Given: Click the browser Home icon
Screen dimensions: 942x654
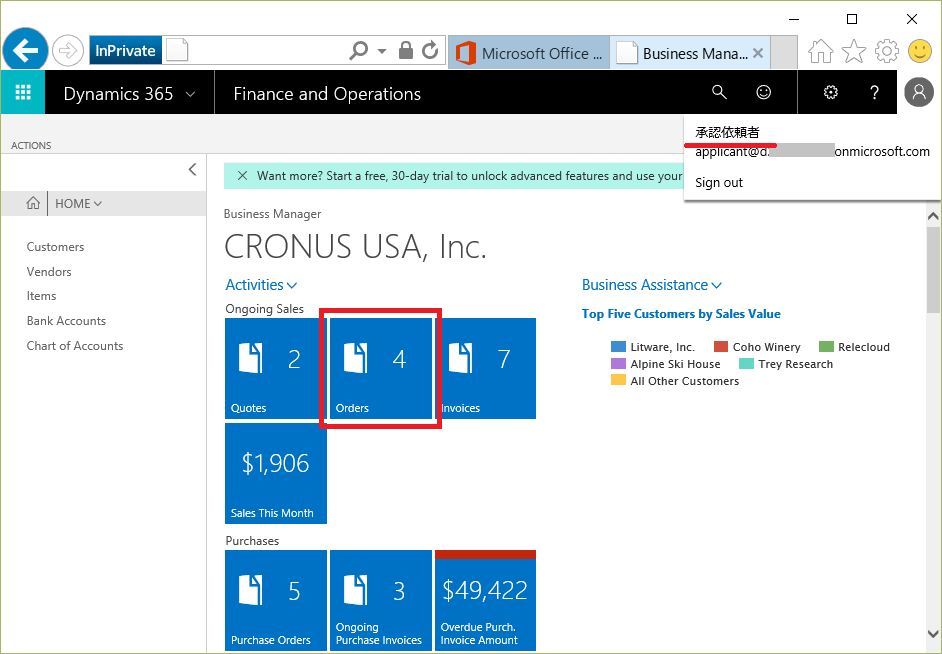Looking at the screenshot, I should (820, 52).
